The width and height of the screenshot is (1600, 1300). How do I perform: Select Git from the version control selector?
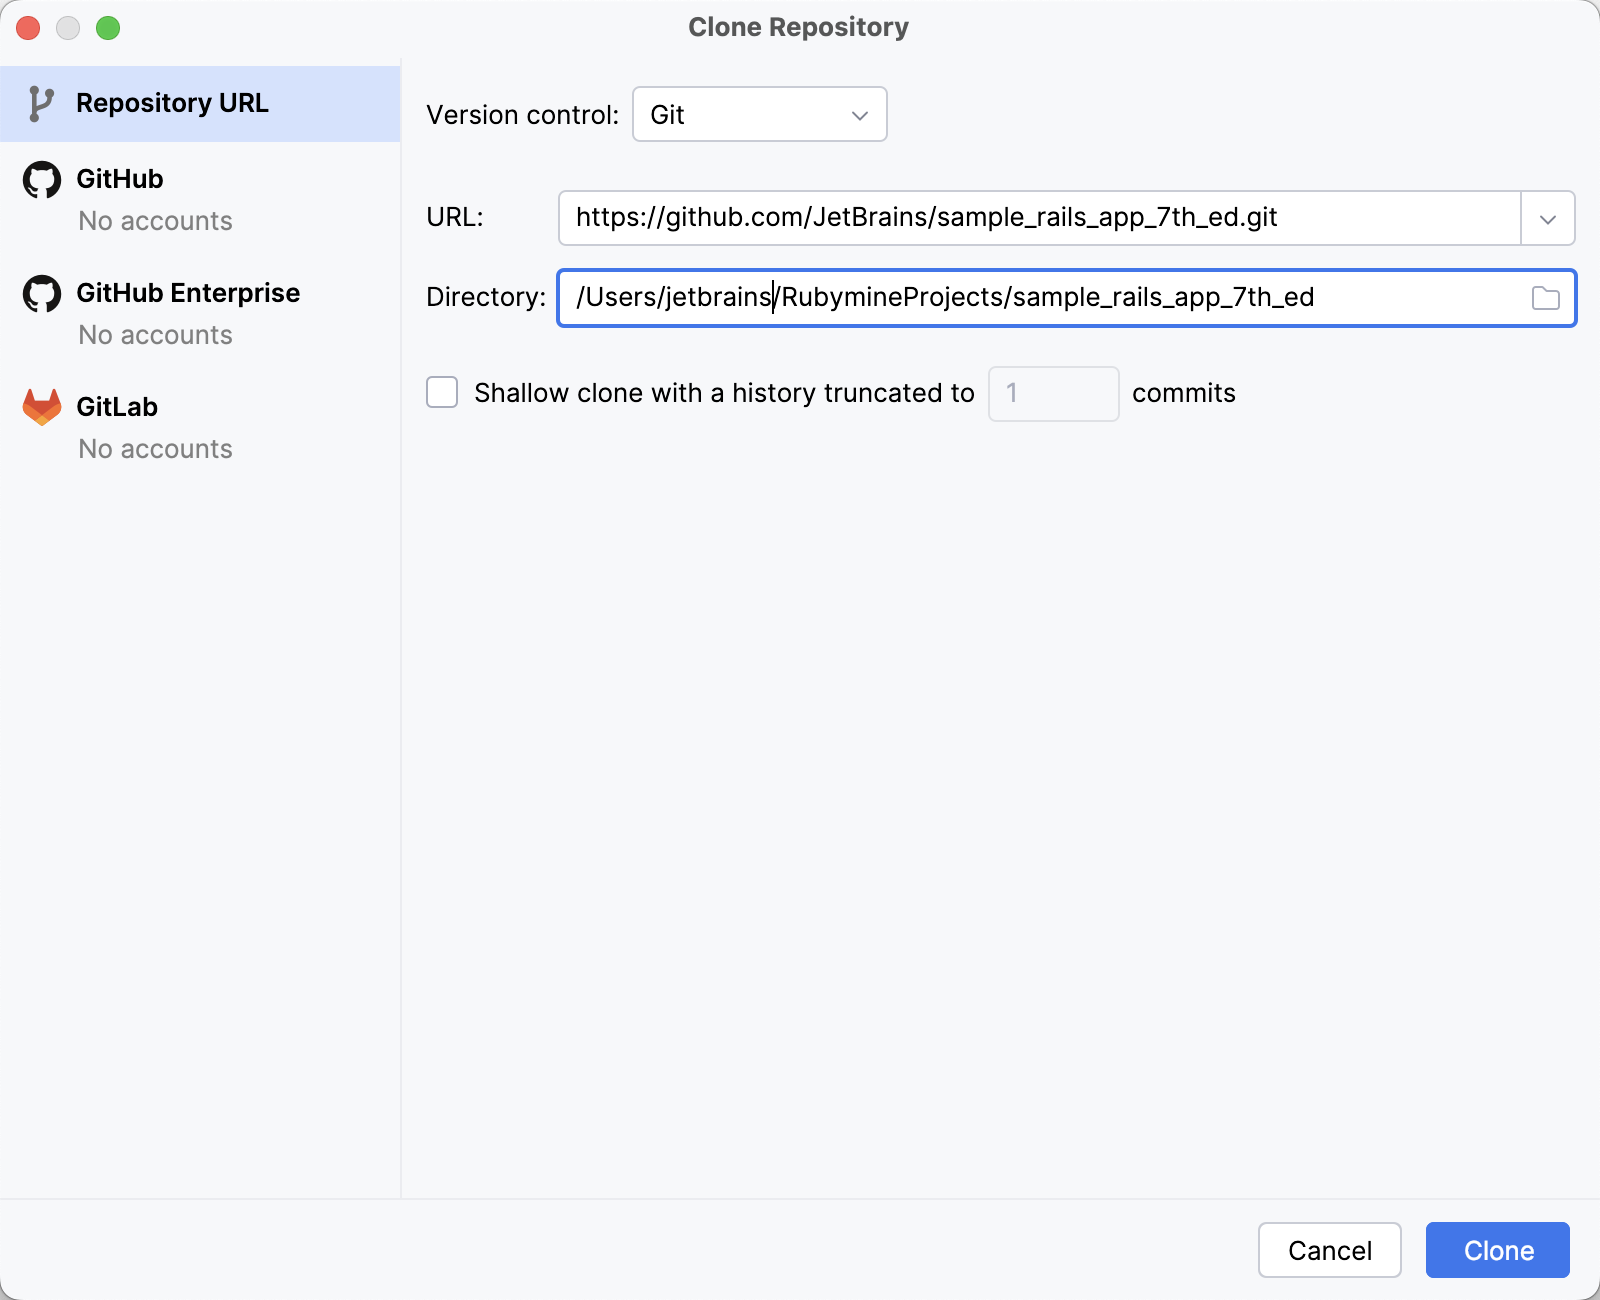(759, 114)
